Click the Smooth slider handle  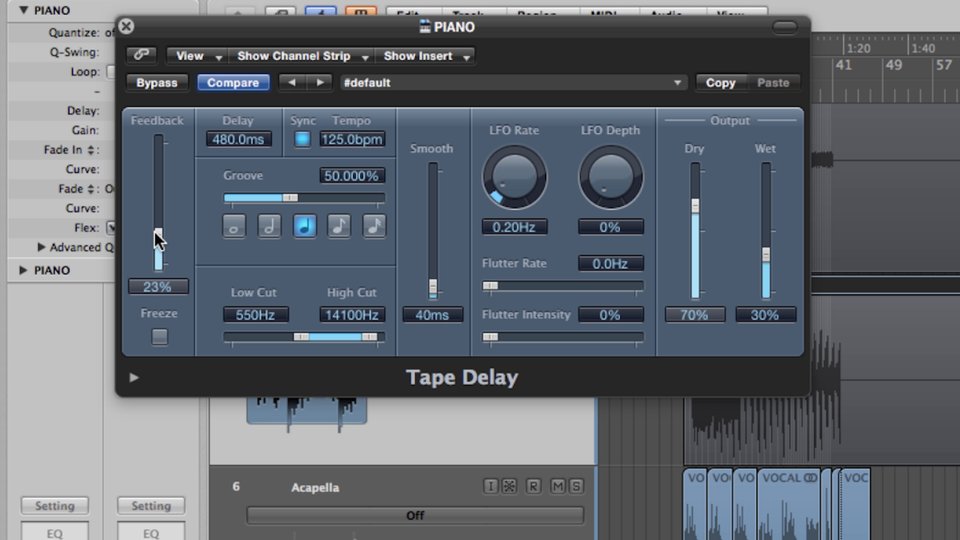click(433, 287)
